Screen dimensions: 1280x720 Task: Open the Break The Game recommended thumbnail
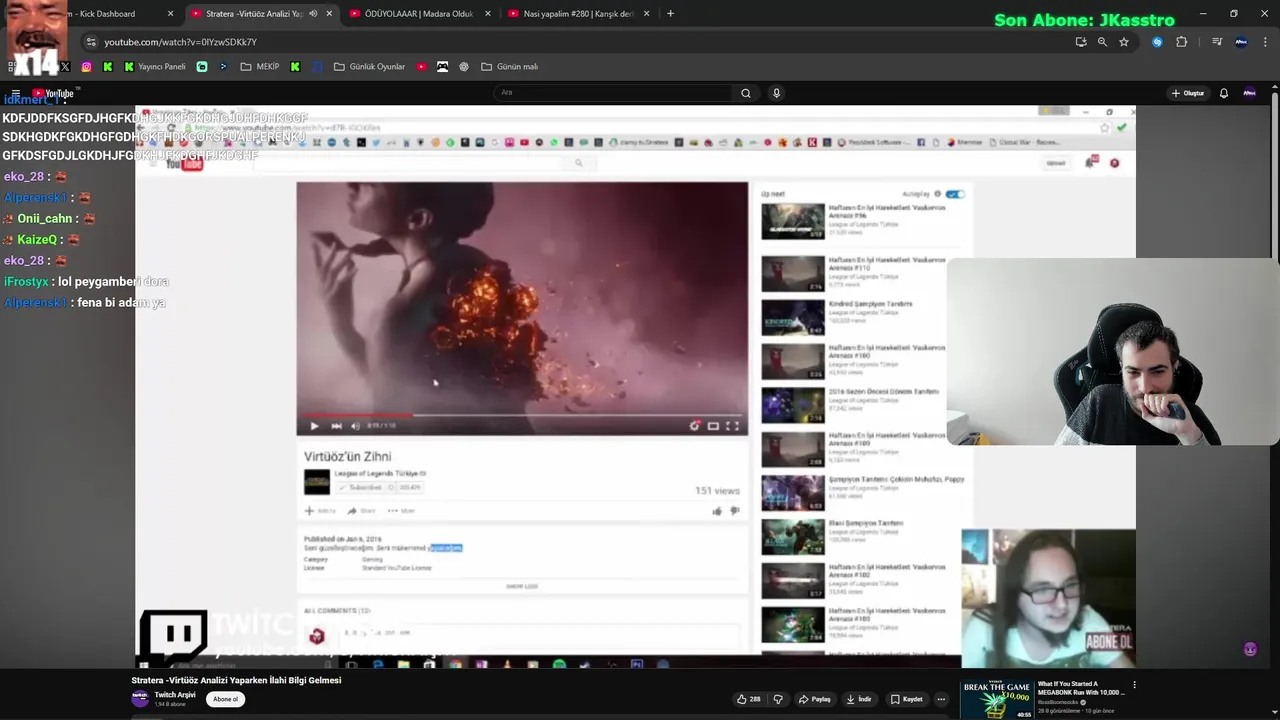coord(997,700)
